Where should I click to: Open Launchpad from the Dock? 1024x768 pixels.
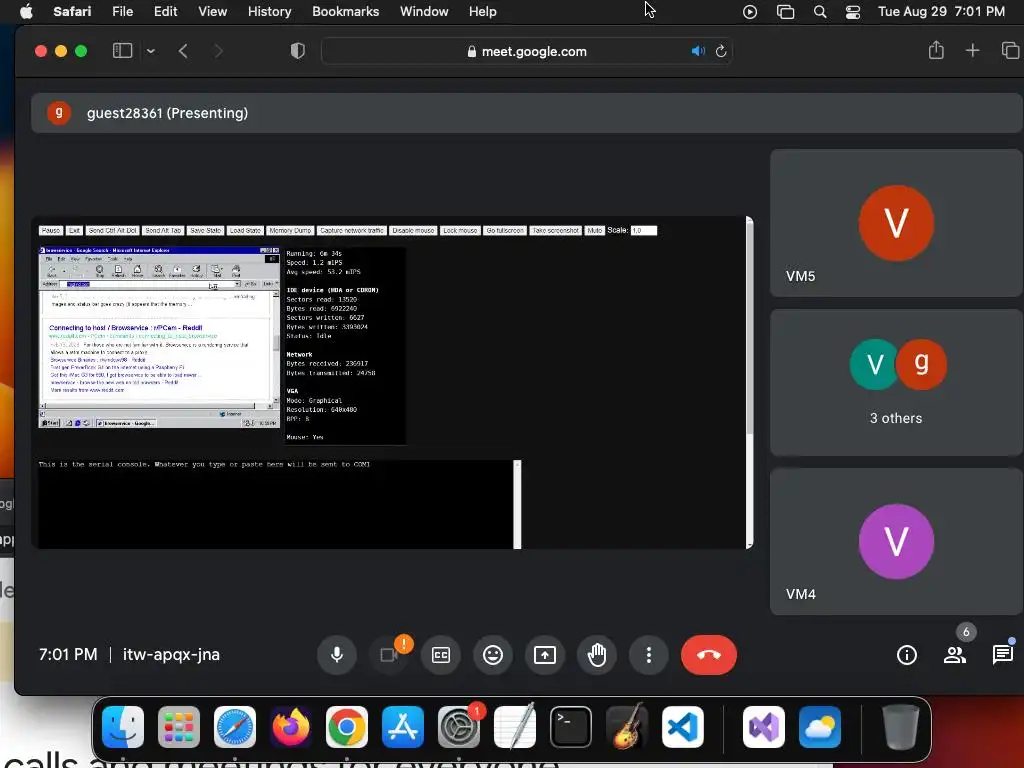pyautogui.click(x=179, y=727)
